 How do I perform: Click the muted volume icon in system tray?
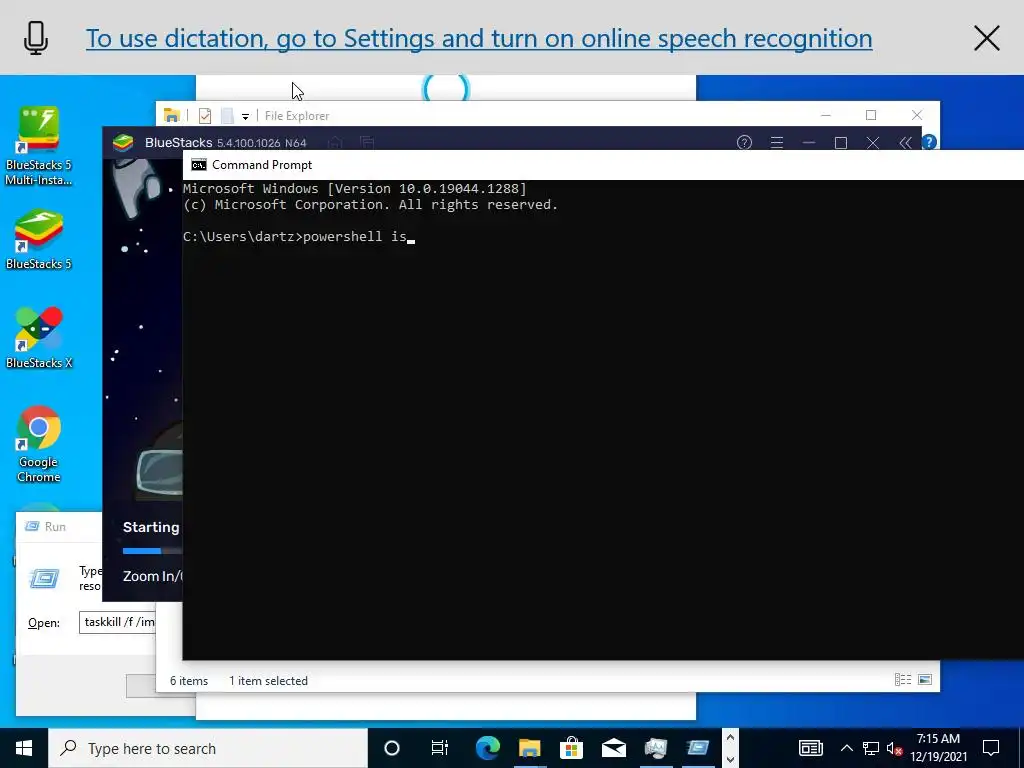click(x=894, y=749)
